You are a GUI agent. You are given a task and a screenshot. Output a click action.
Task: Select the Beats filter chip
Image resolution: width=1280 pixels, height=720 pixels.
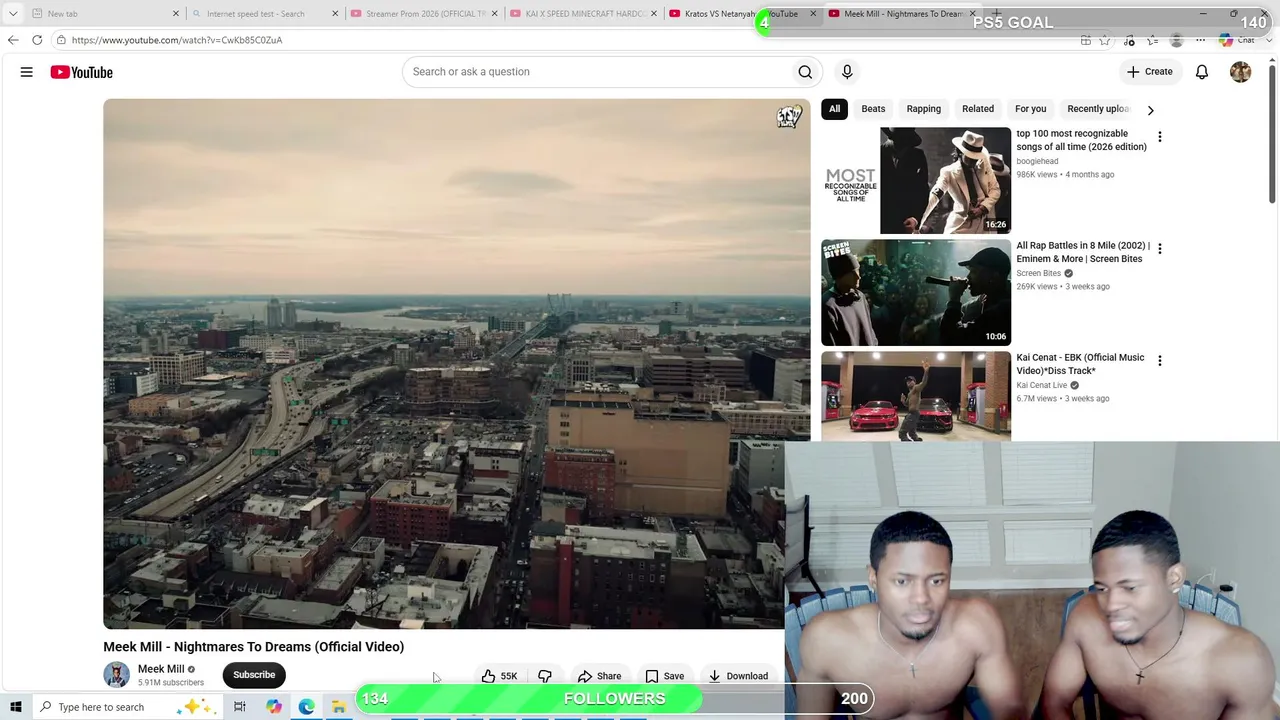click(x=873, y=109)
